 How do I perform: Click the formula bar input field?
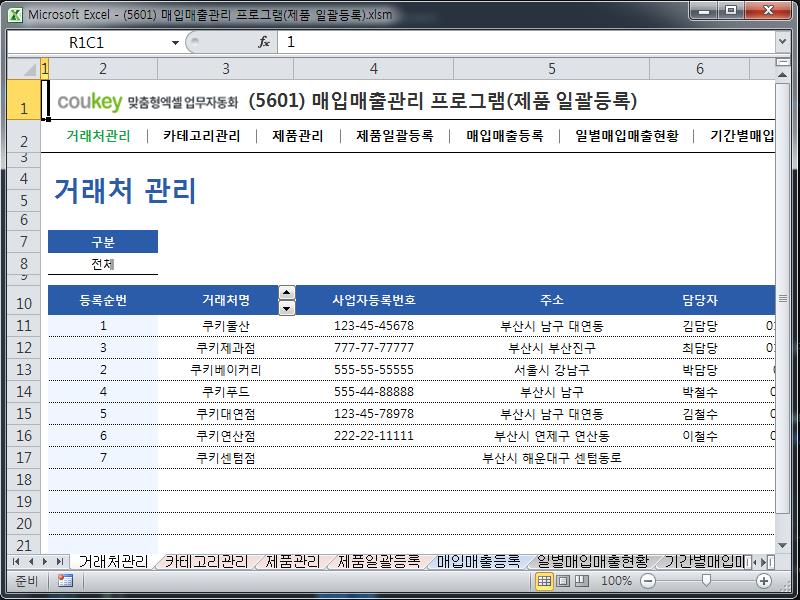click(526, 42)
